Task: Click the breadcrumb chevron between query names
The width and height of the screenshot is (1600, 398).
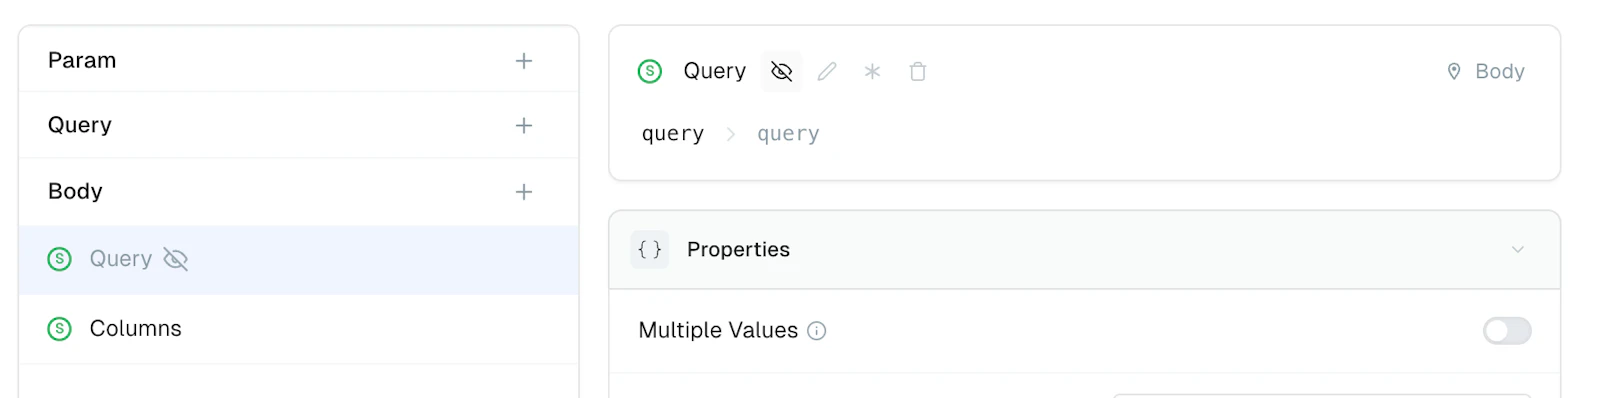Action: [731, 134]
